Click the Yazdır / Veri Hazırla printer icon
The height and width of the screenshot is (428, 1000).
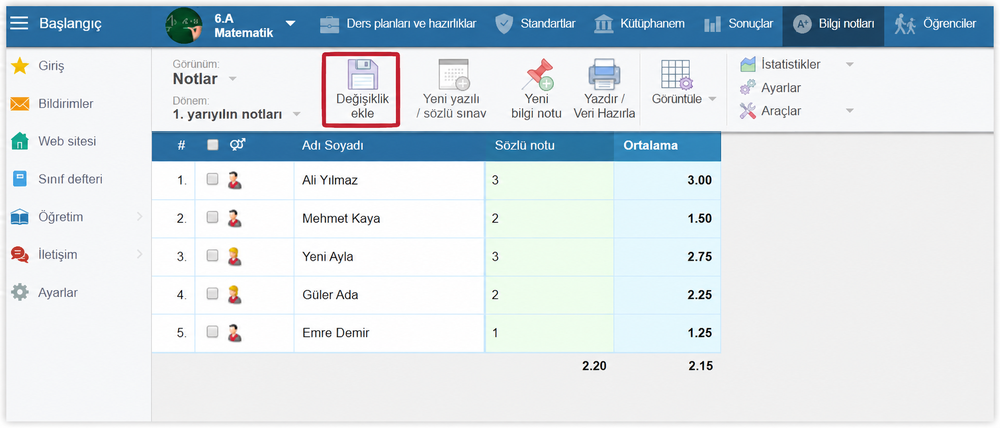603,75
